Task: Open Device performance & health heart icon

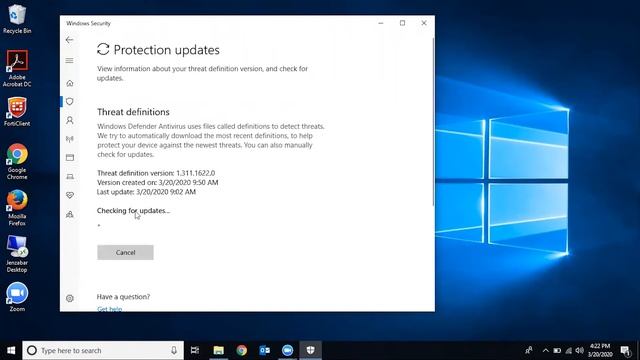Action: click(x=70, y=195)
